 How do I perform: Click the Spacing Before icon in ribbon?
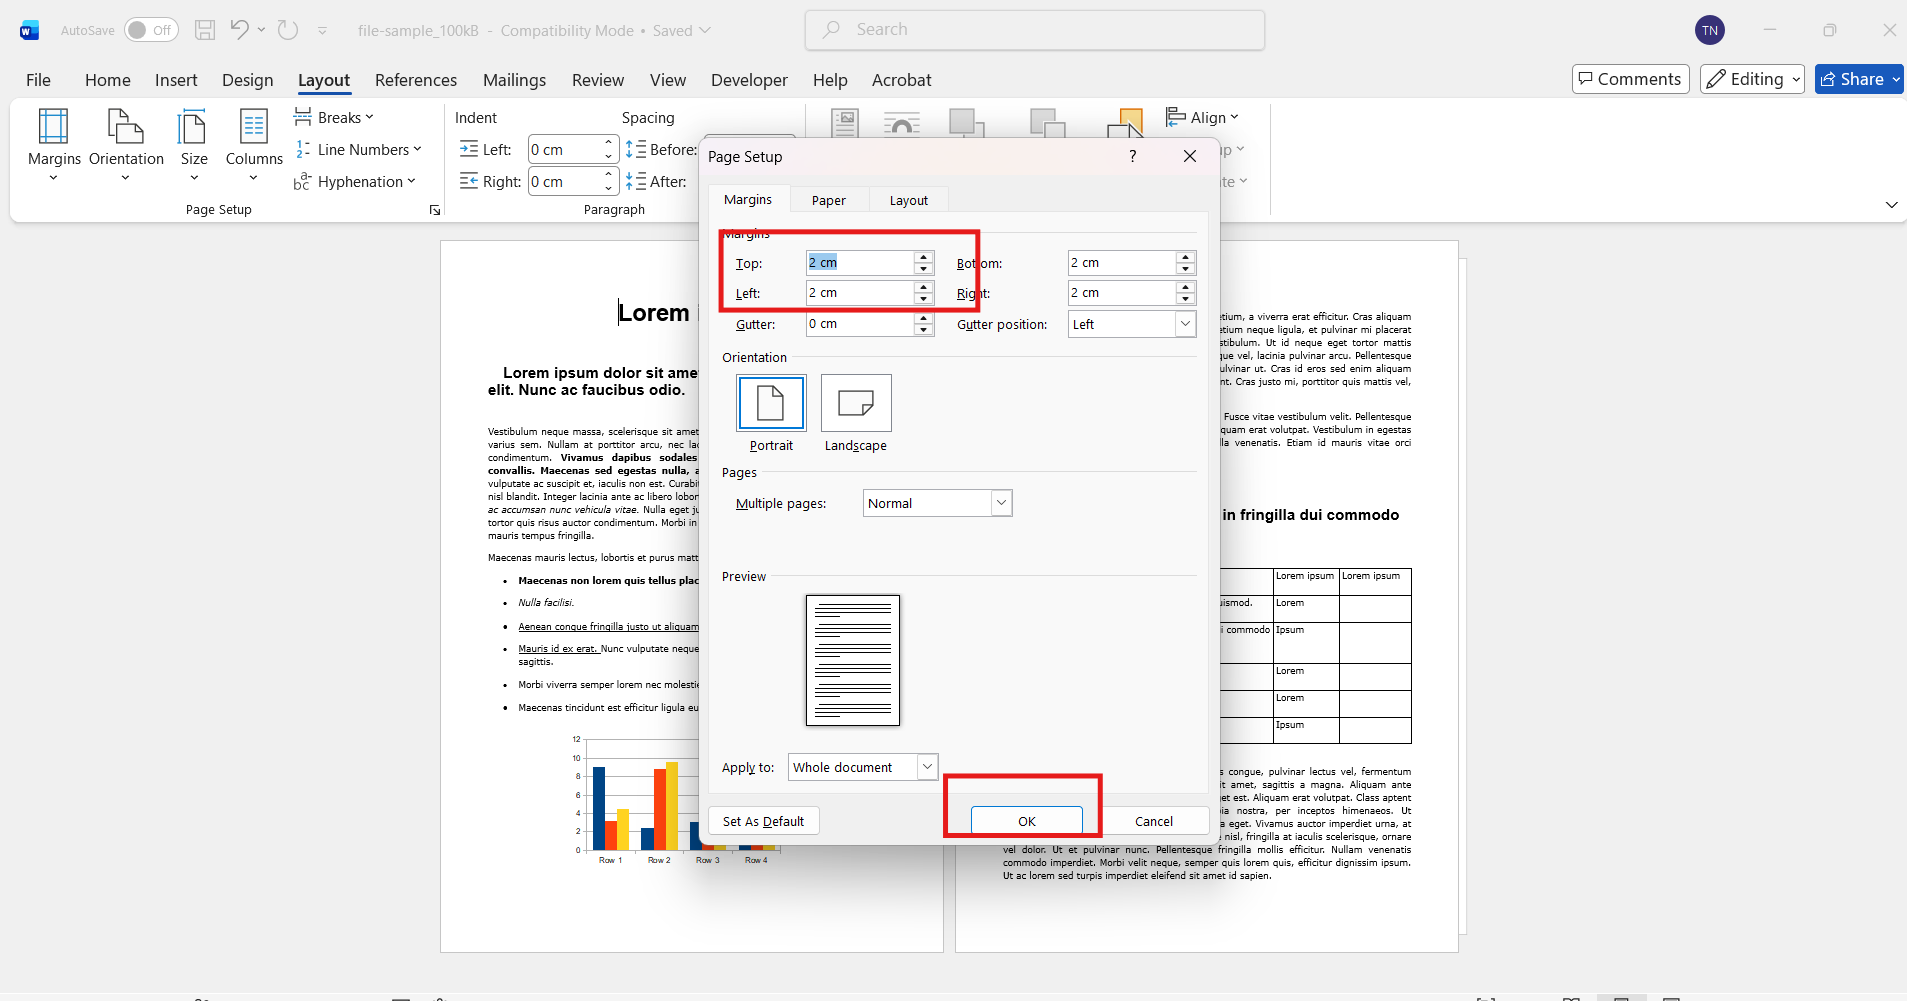636,149
